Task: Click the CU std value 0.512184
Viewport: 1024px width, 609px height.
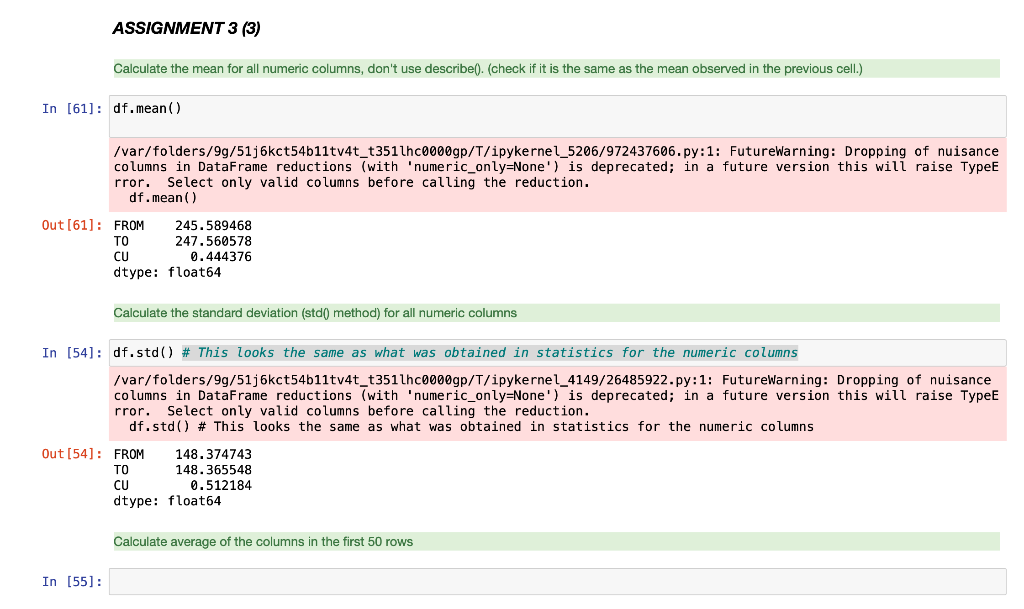Action: coord(221,486)
